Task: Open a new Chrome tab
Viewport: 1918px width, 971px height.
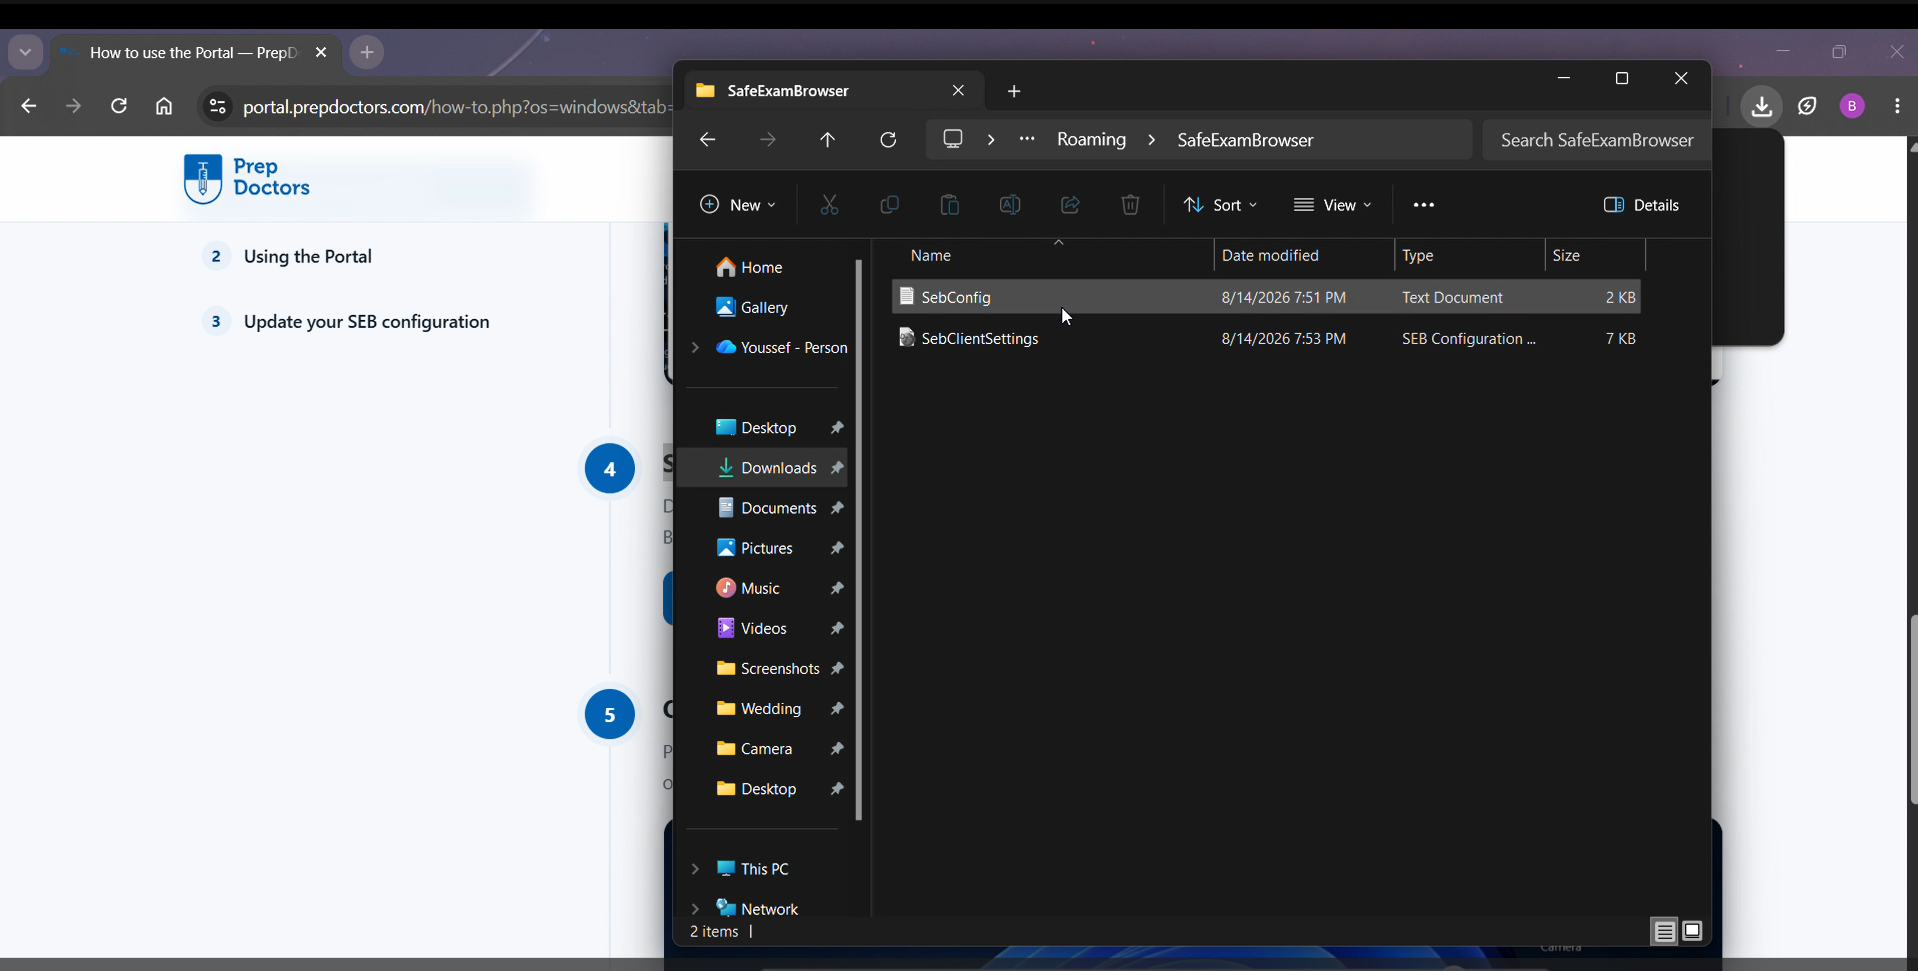Action: pos(367,52)
